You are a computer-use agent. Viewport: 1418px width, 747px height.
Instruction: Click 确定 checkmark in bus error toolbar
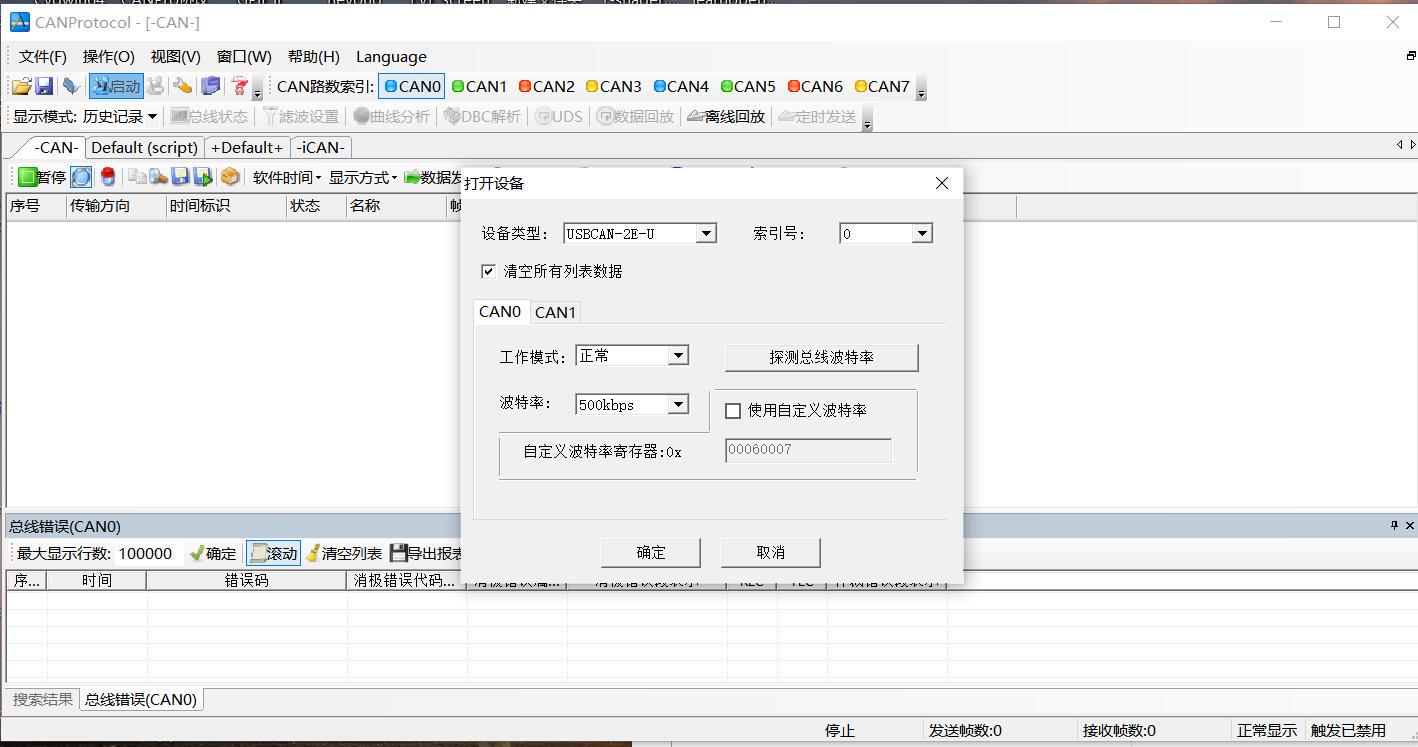213,554
